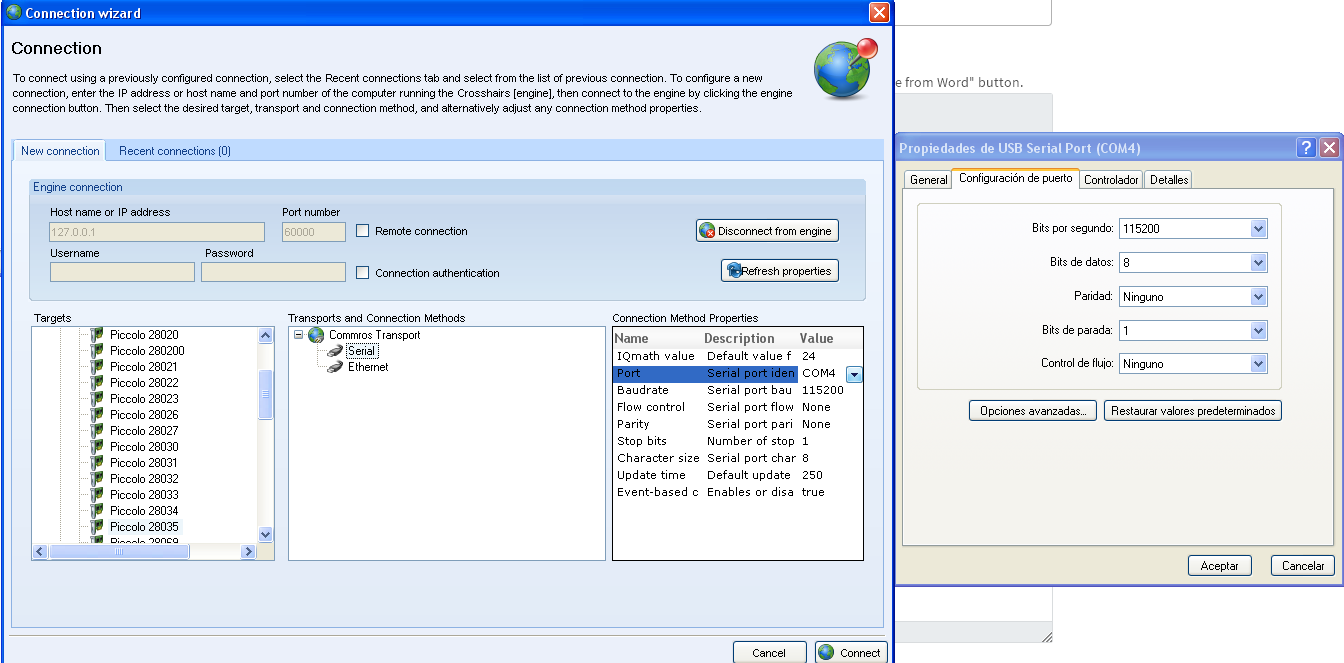Click the chip icon beside Piccolo 28033
Image resolution: width=1344 pixels, height=663 pixels.
tap(97, 495)
